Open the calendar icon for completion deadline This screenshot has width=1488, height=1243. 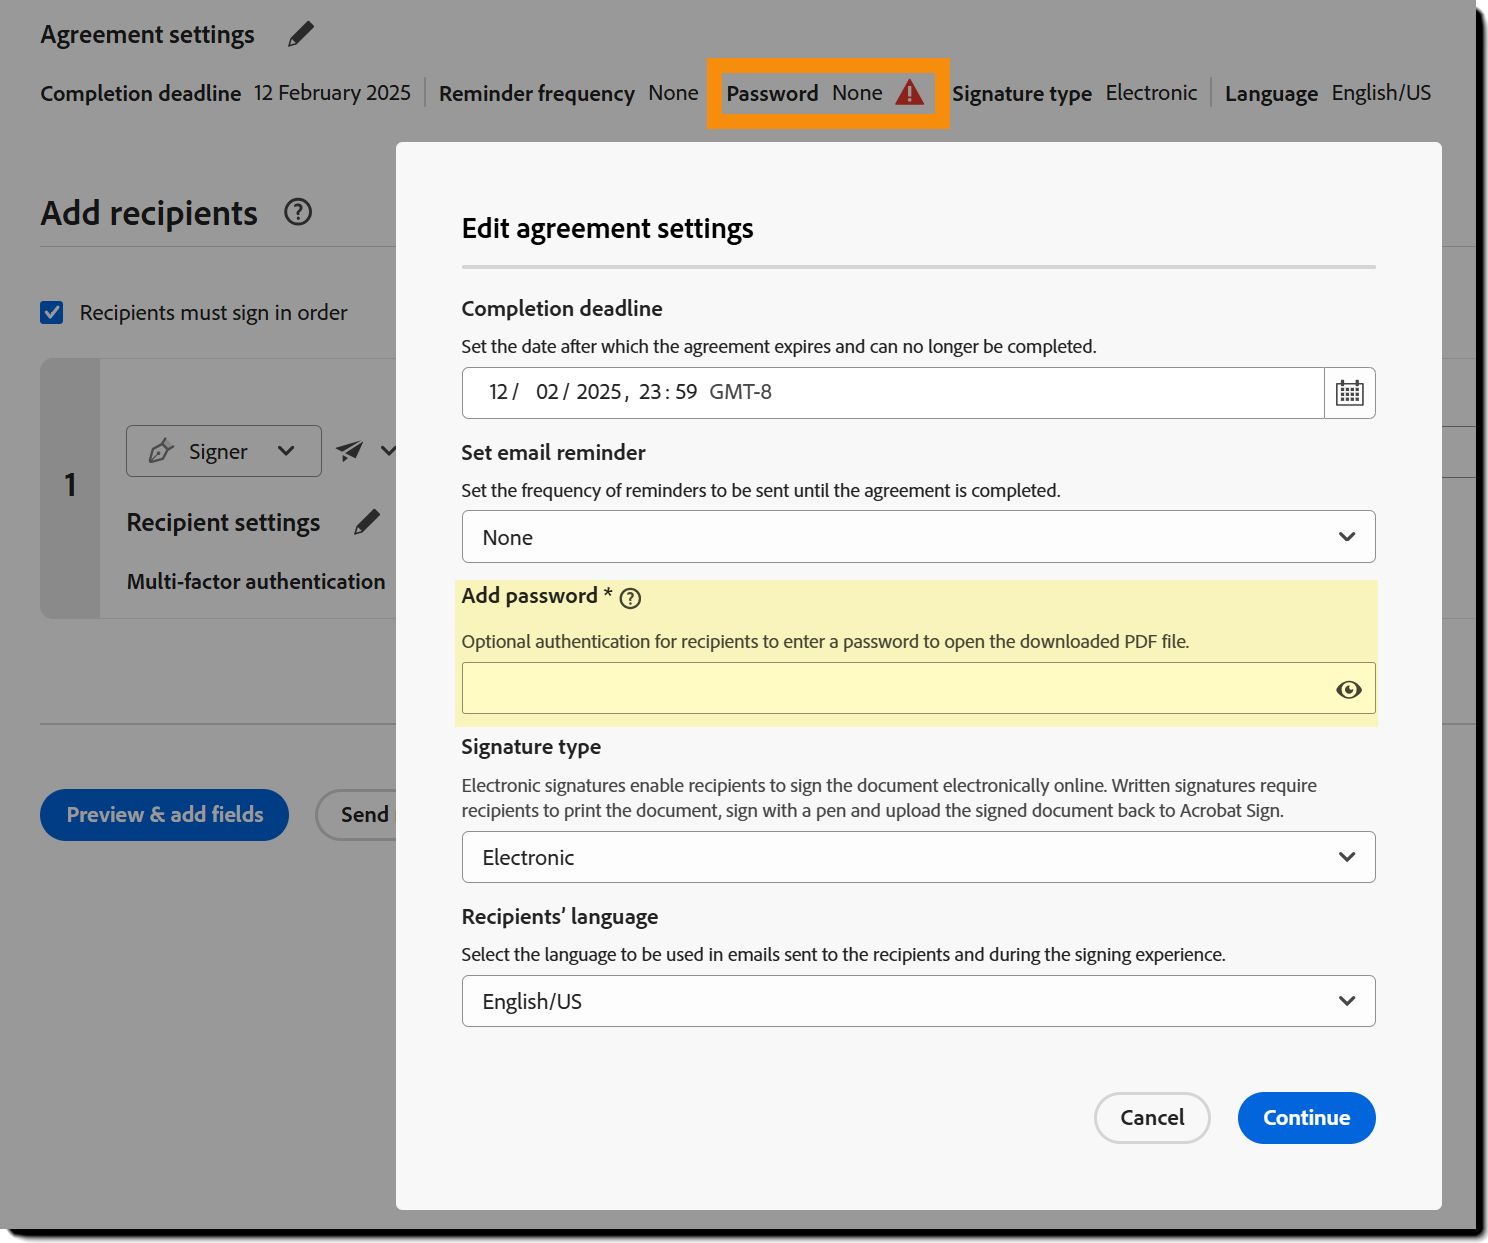point(1349,392)
